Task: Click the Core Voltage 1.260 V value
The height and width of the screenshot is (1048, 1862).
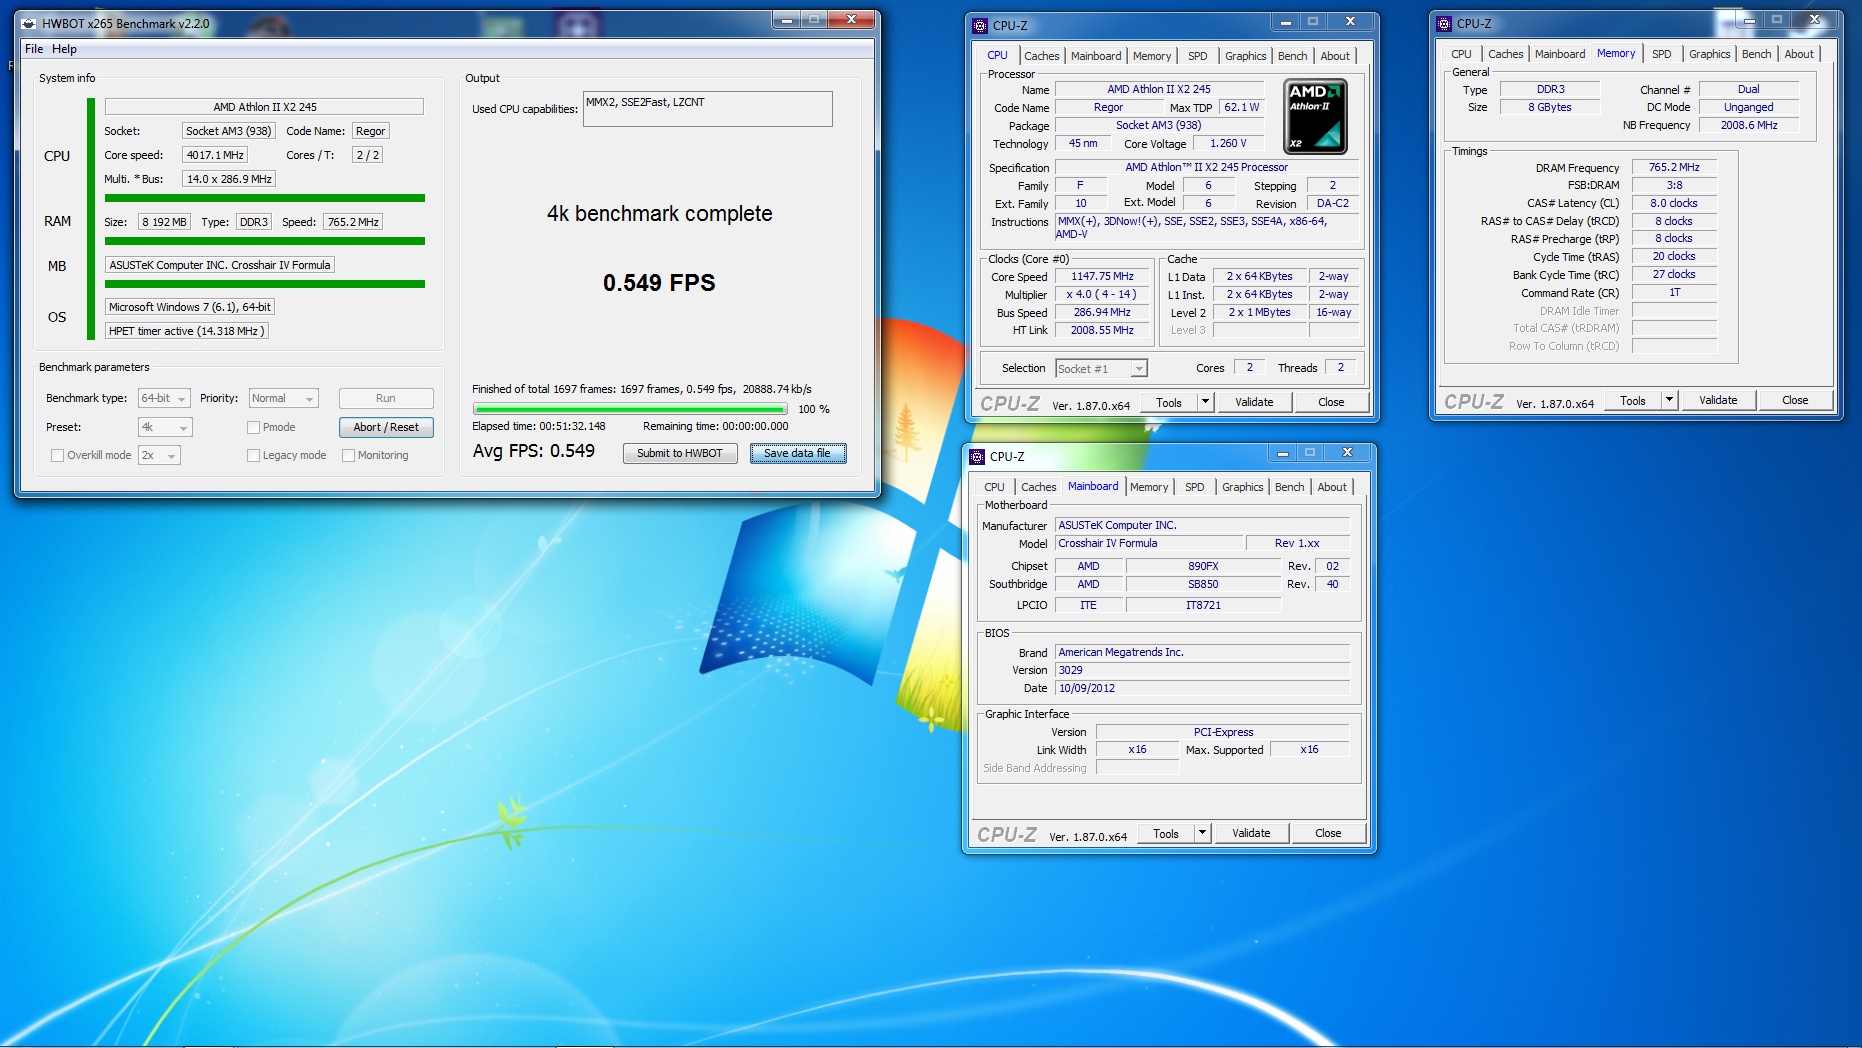Action: (x=1228, y=143)
